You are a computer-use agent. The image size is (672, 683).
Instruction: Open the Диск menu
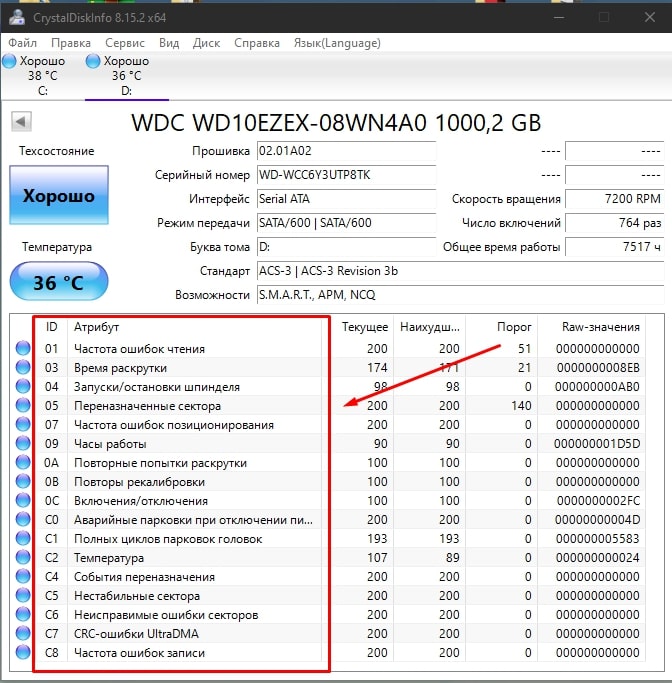pyautogui.click(x=206, y=43)
